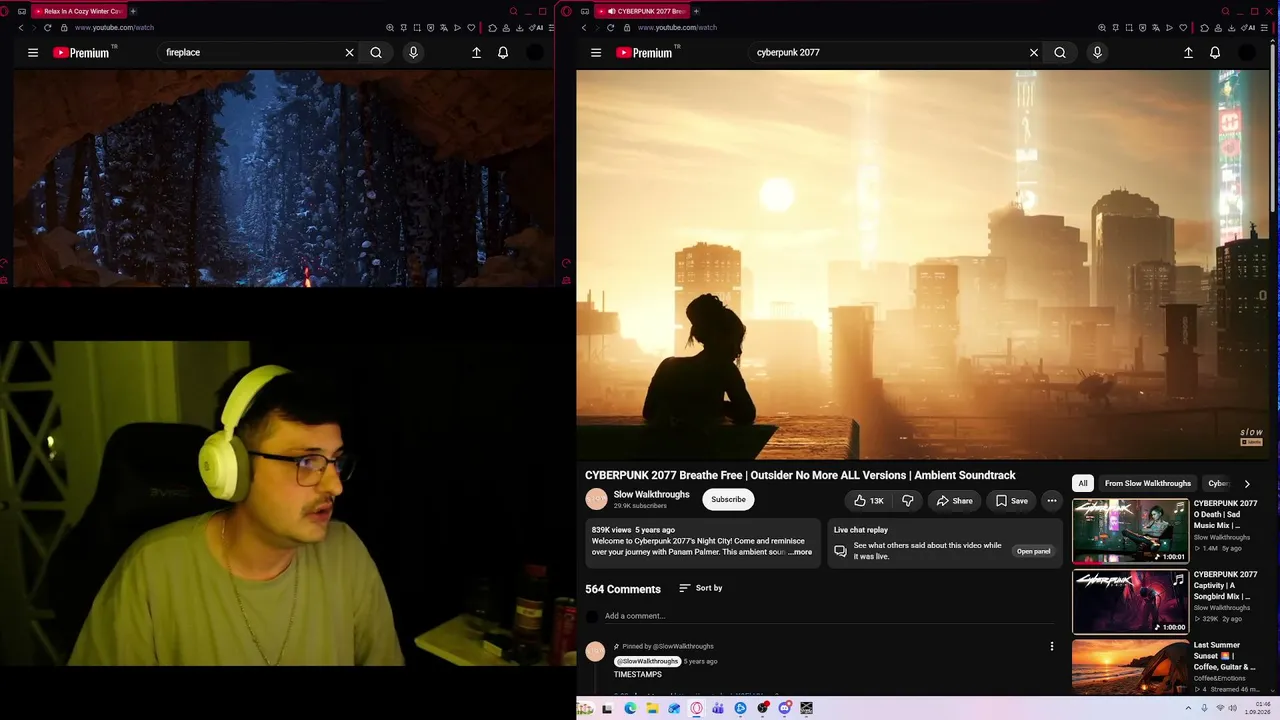This screenshot has height=720, width=1280.
Task: Run the search for 'fireplace'
Action: tap(376, 53)
